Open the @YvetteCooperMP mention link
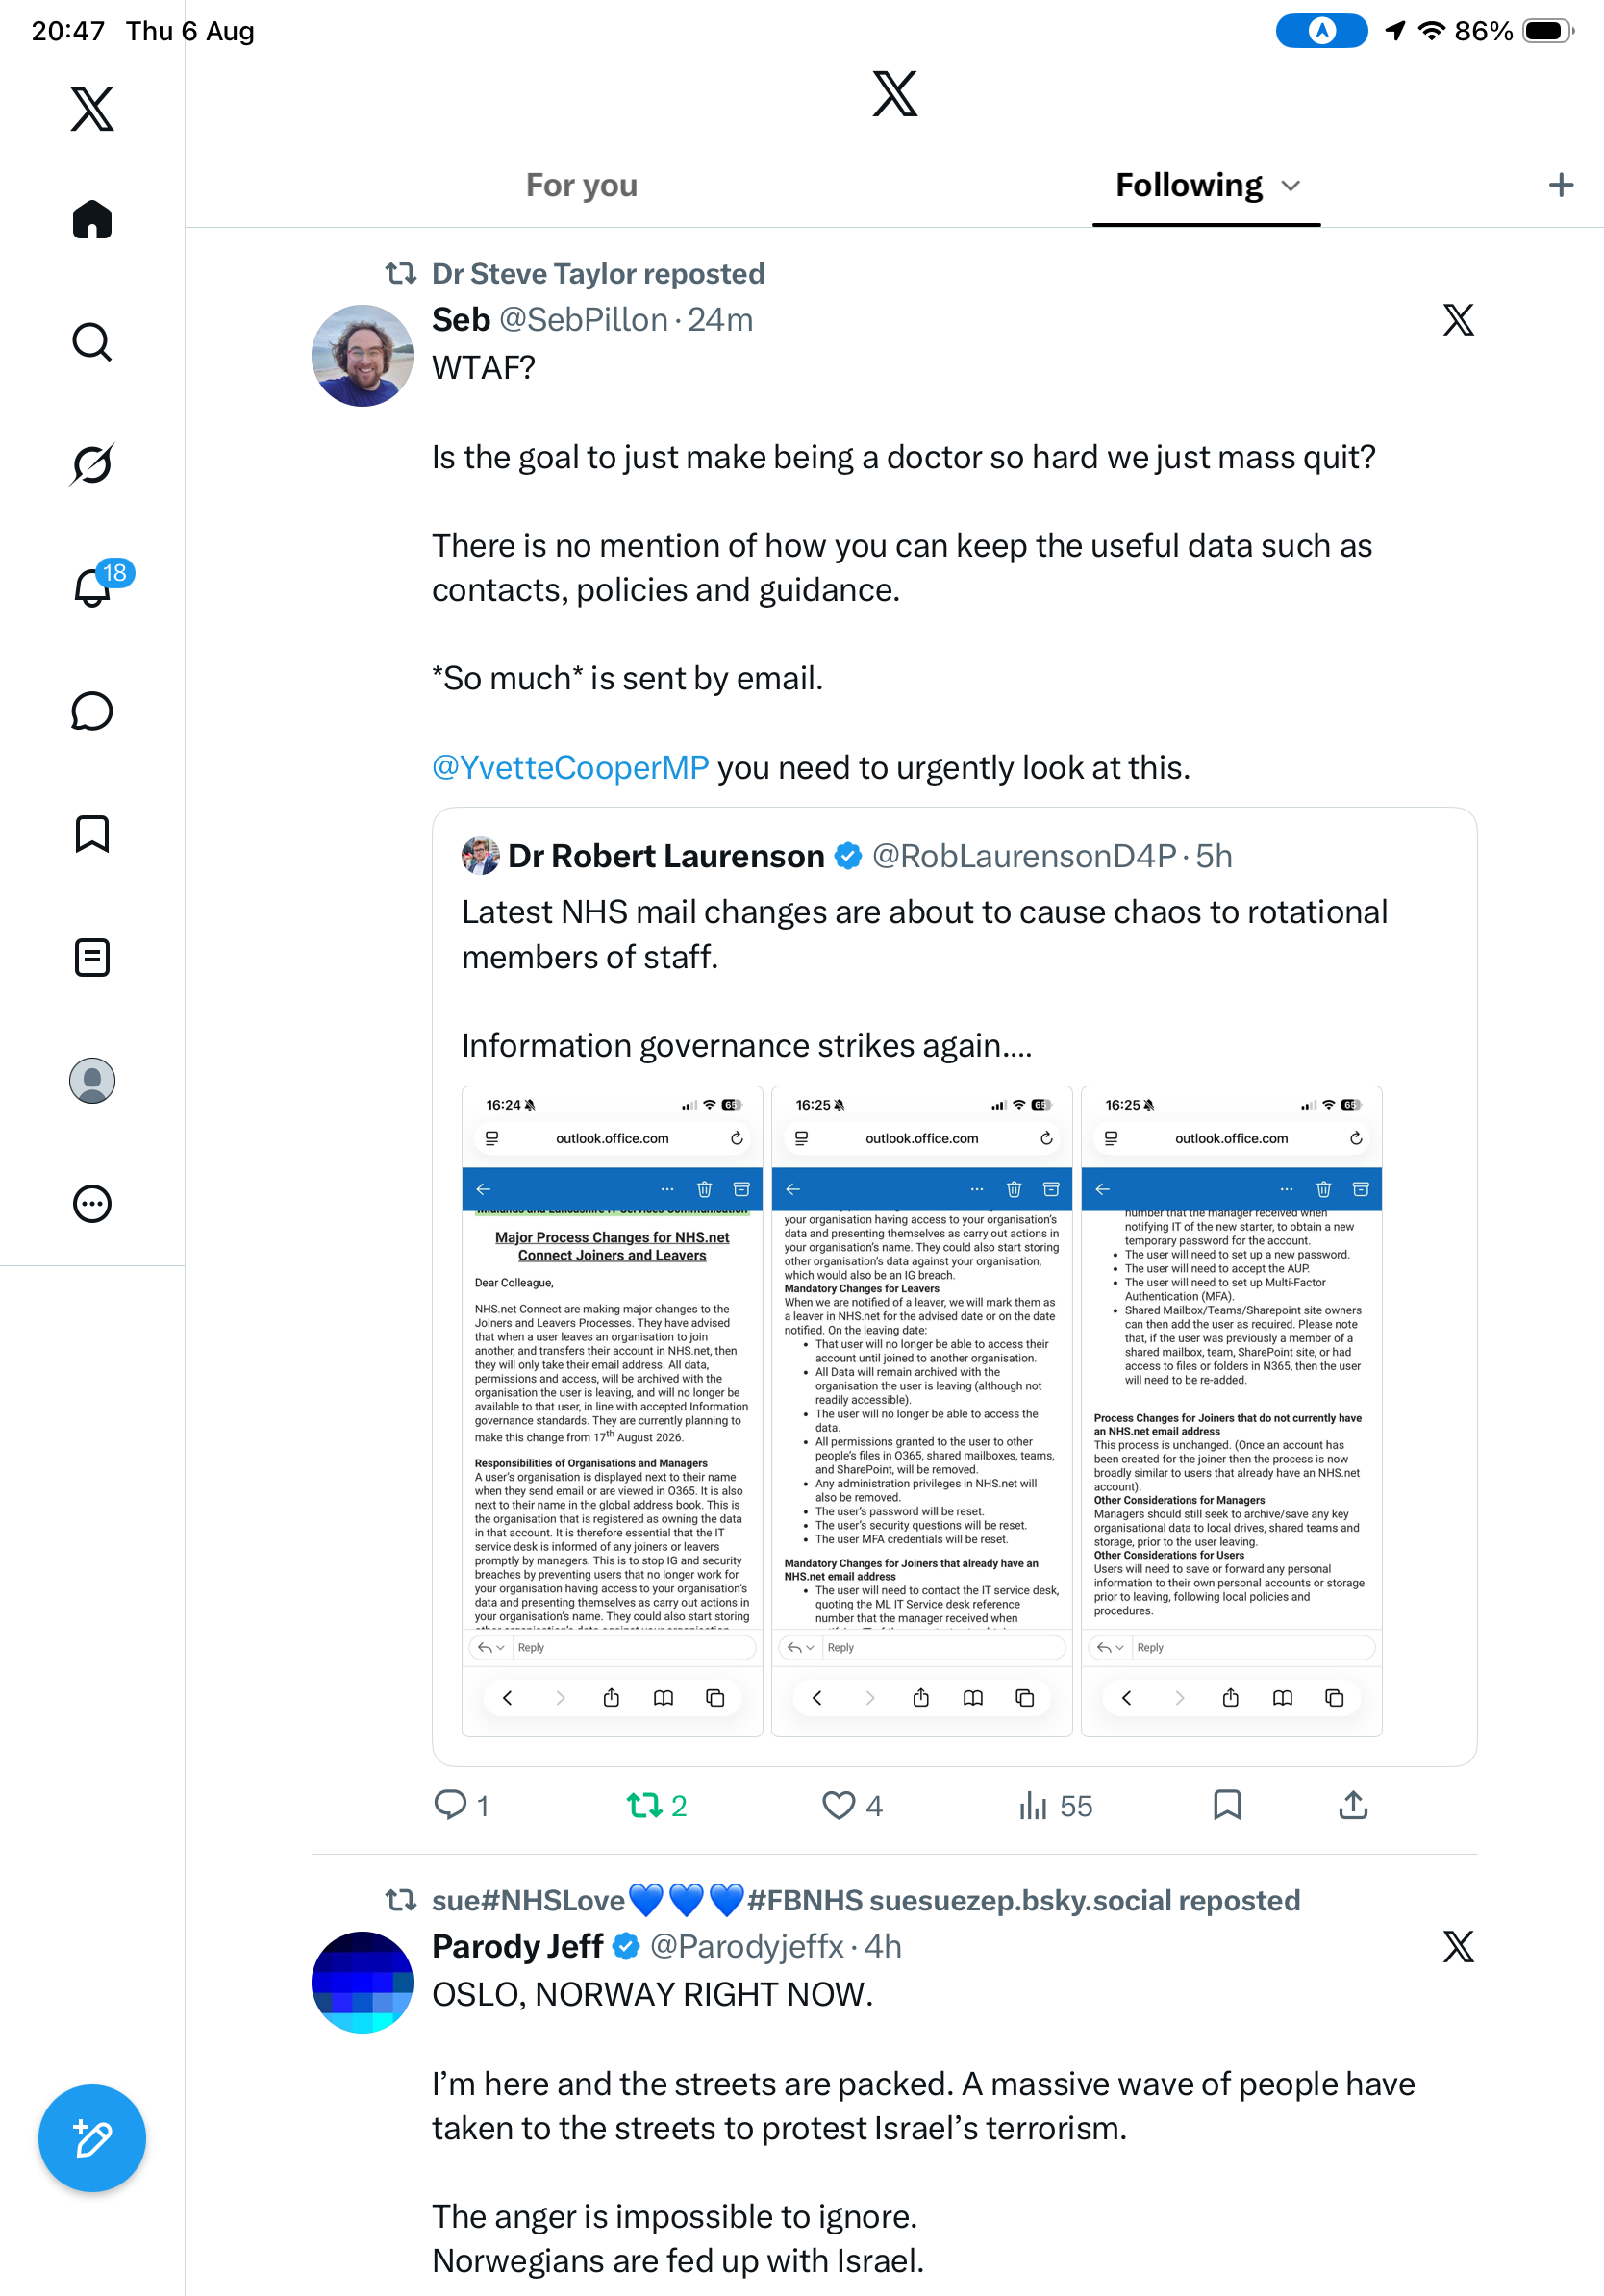1604x2296 pixels. 570,767
